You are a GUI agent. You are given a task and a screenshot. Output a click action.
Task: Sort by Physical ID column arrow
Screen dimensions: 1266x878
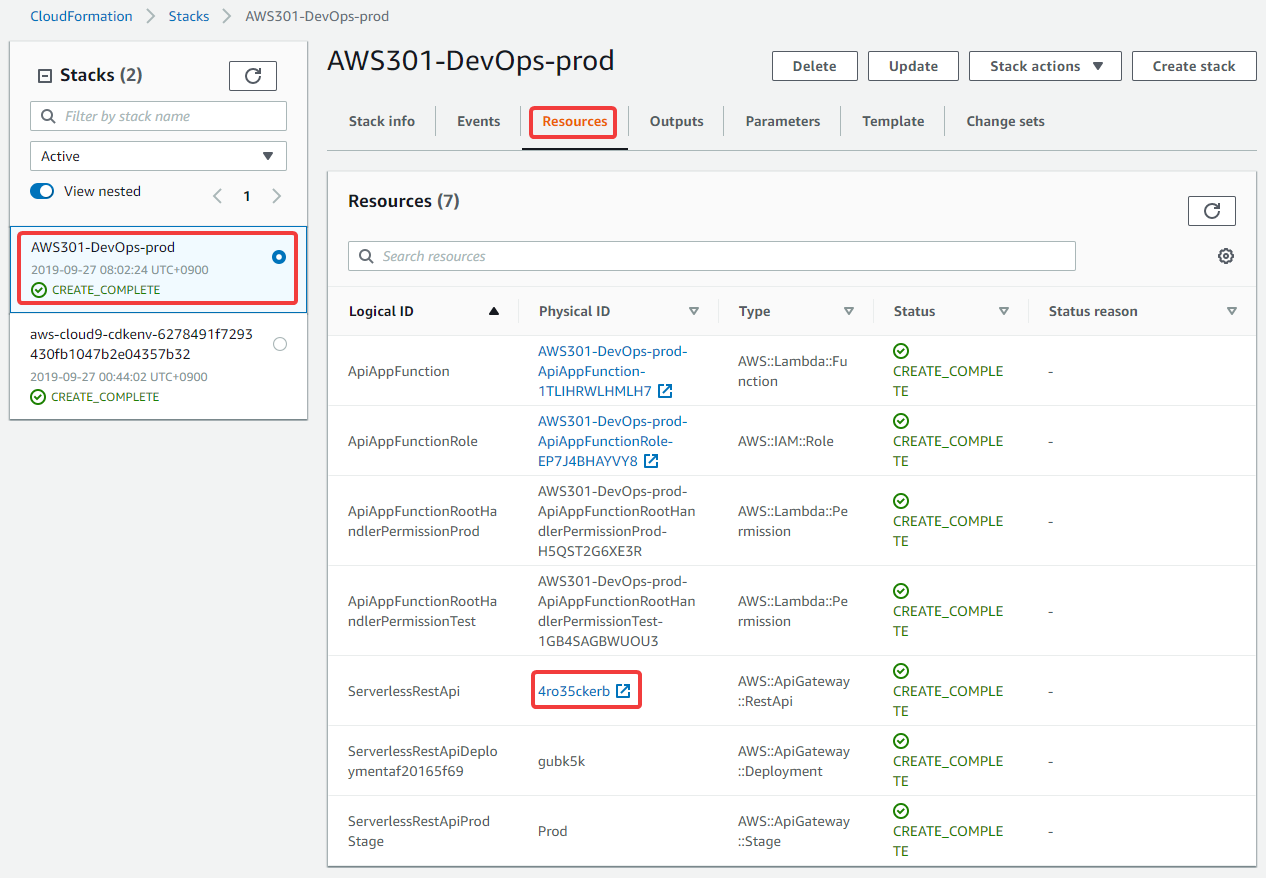(694, 311)
